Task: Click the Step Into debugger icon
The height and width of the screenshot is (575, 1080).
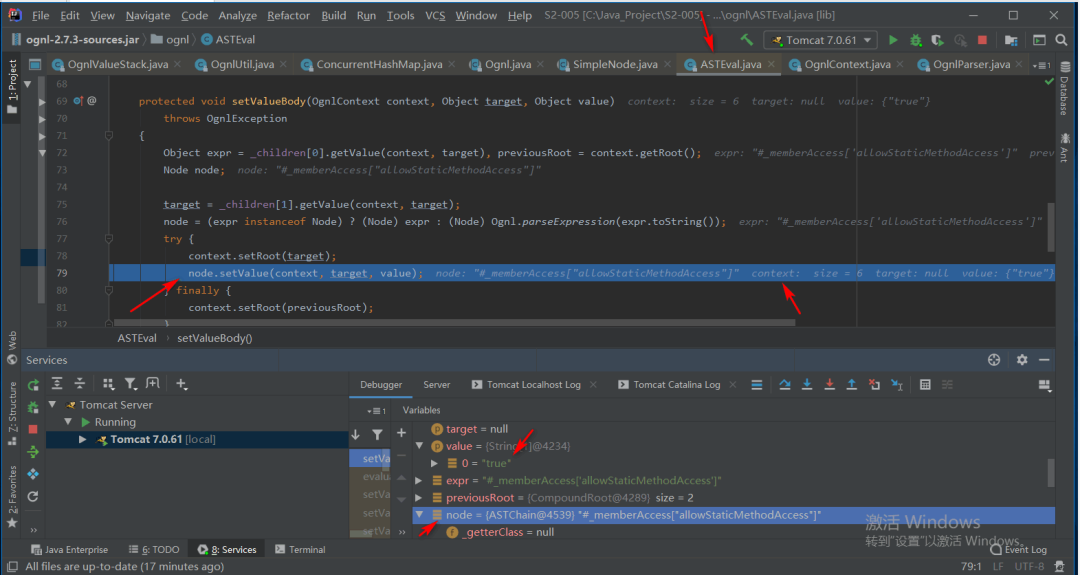Action: (x=807, y=384)
